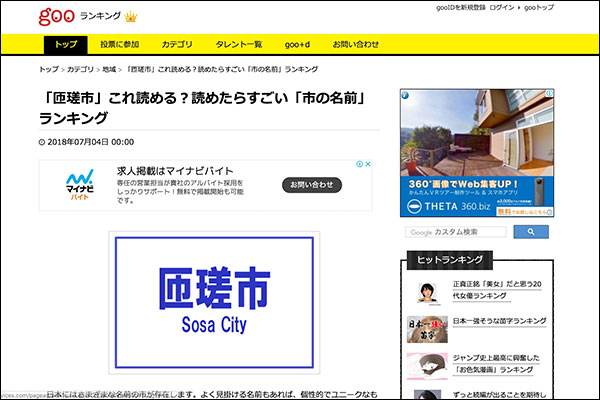This screenshot has width=600, height=400.
Task: Click the magnifier search button
Action: pyautogui.click(x=530, y=232)
